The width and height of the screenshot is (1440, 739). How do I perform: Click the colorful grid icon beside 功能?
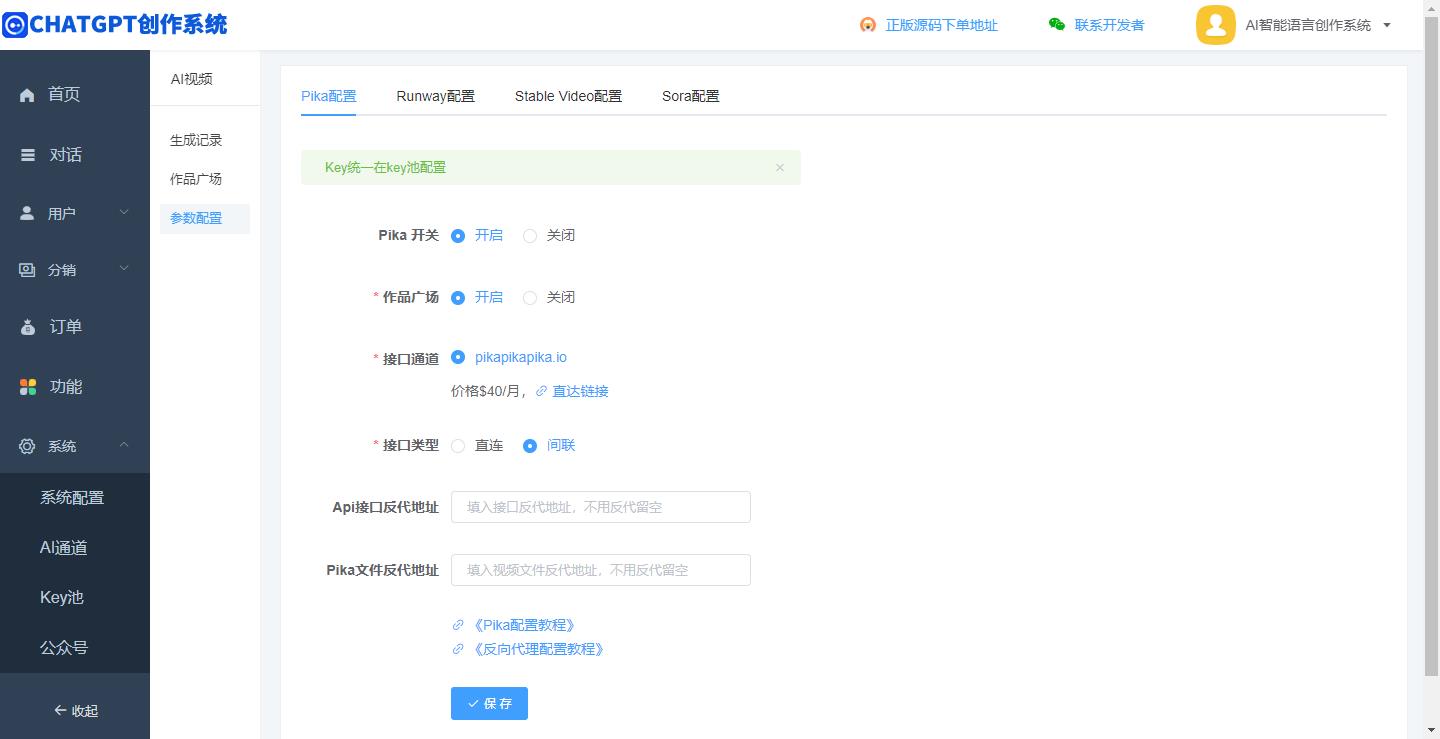[28, 387]
